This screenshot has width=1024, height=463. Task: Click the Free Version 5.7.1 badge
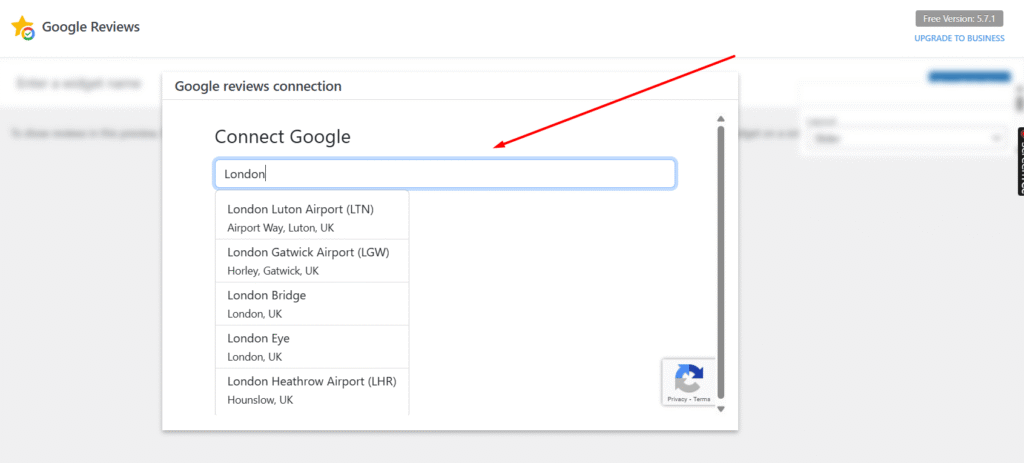[x=959, y=18]
